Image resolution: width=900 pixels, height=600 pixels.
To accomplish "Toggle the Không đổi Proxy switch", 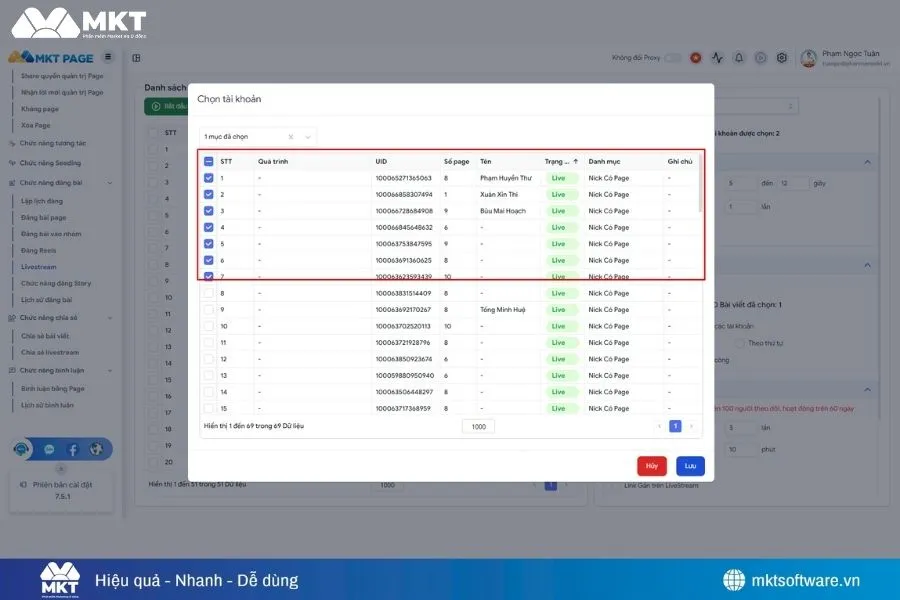I will [x=673, y=58].
